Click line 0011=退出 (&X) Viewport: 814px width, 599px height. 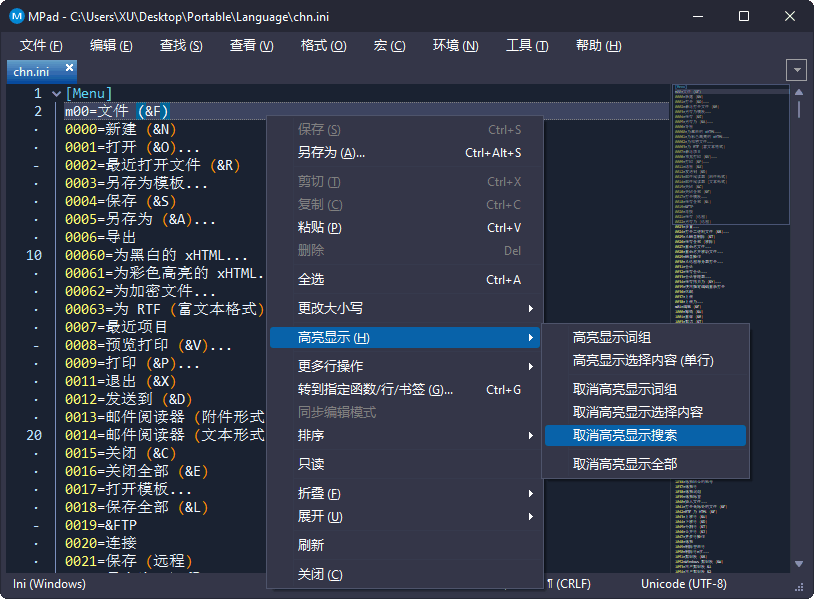coord(120,382)
